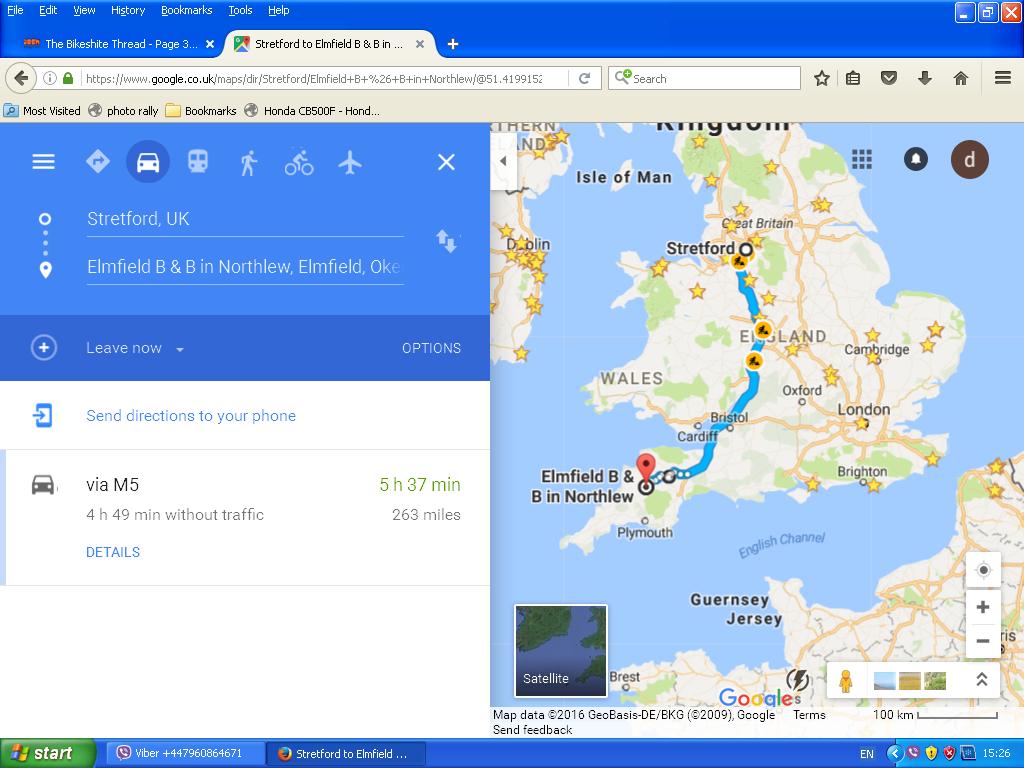Reload the current page

pos(584,78)
